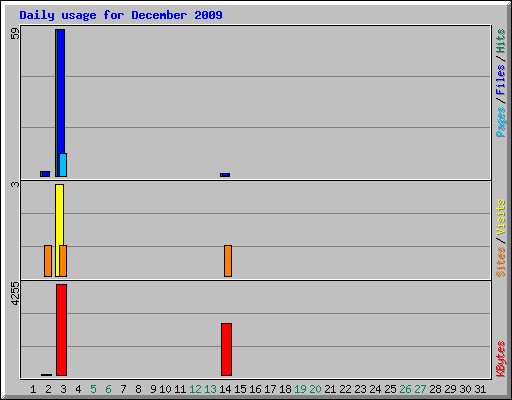Click day label '23' on the axis
The image size is (512, 400).
pos(360,389)
